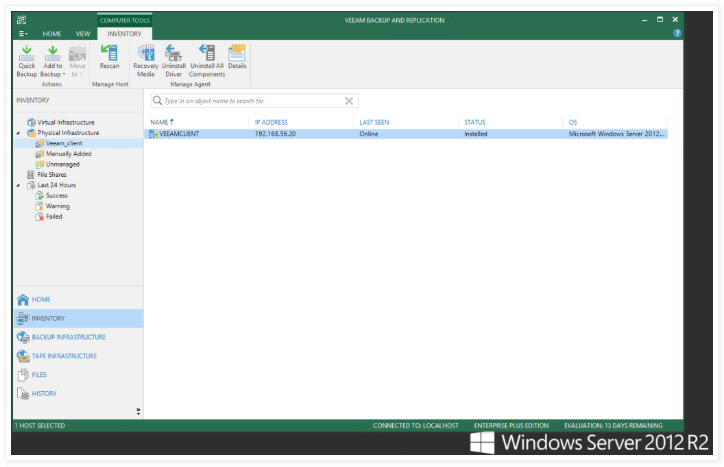Sort the list by IP Address column
Viewport: 724px width, 467px height.
pyautogui.click(x=270, y=122)
